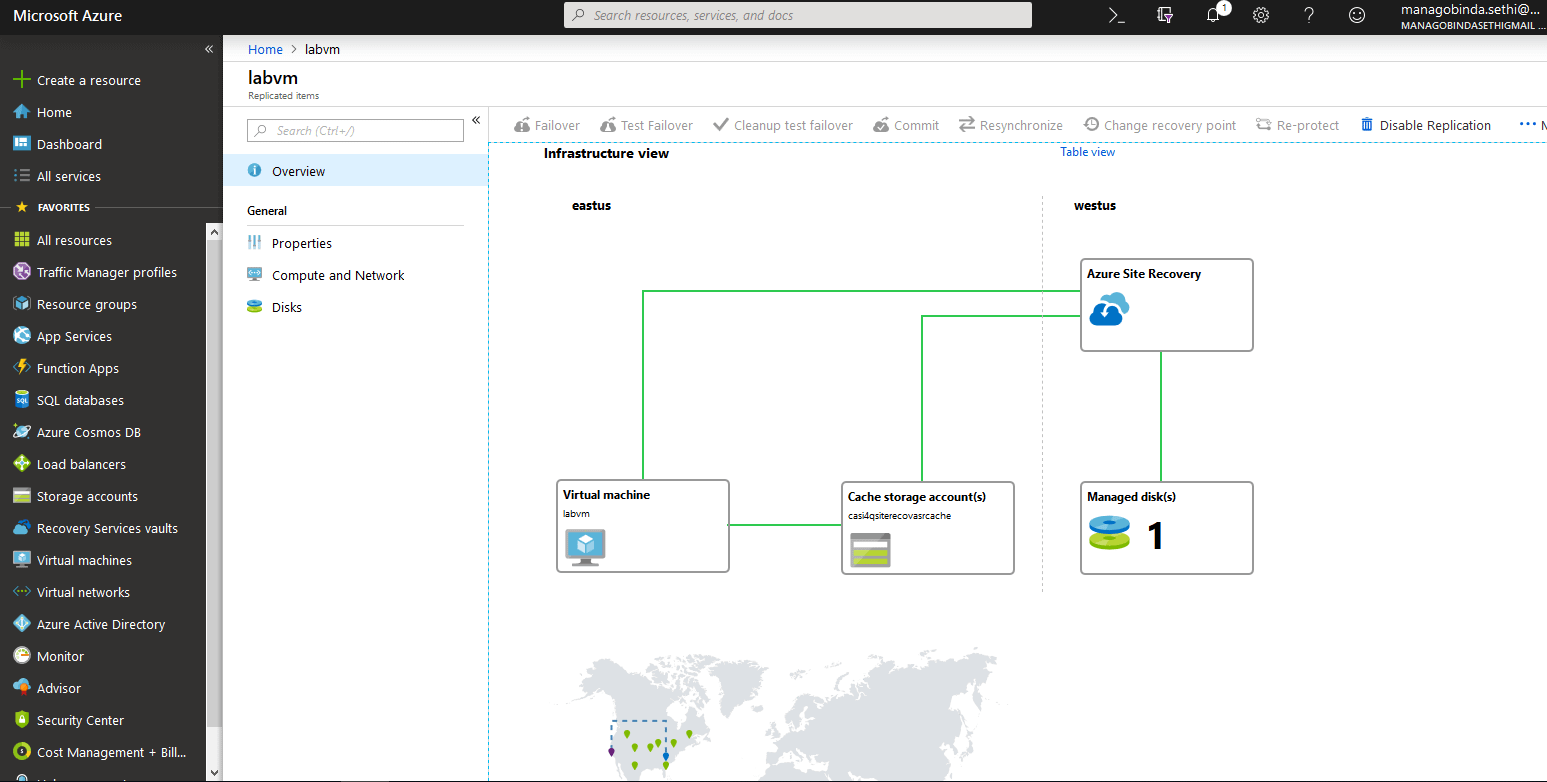The height and width of the screenshot is (782, 1547).
Task: Click the Load balancers icon
Action: [x=21, y=464]
